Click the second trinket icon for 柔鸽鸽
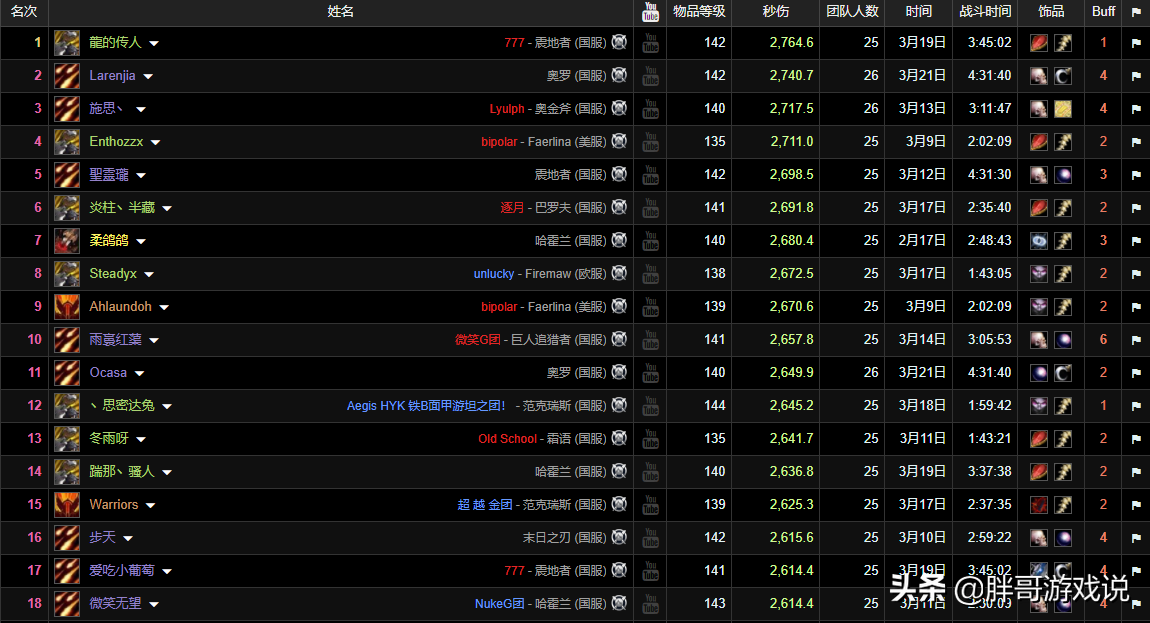 pos(1063,241)
